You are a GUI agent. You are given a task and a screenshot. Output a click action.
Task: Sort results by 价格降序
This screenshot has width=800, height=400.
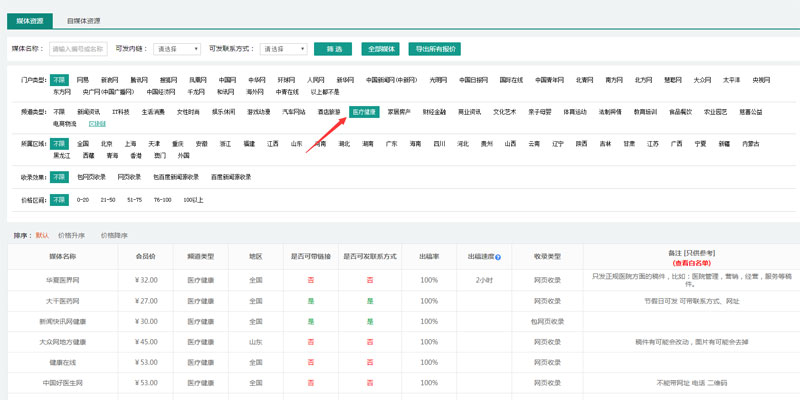coord(114,236)
